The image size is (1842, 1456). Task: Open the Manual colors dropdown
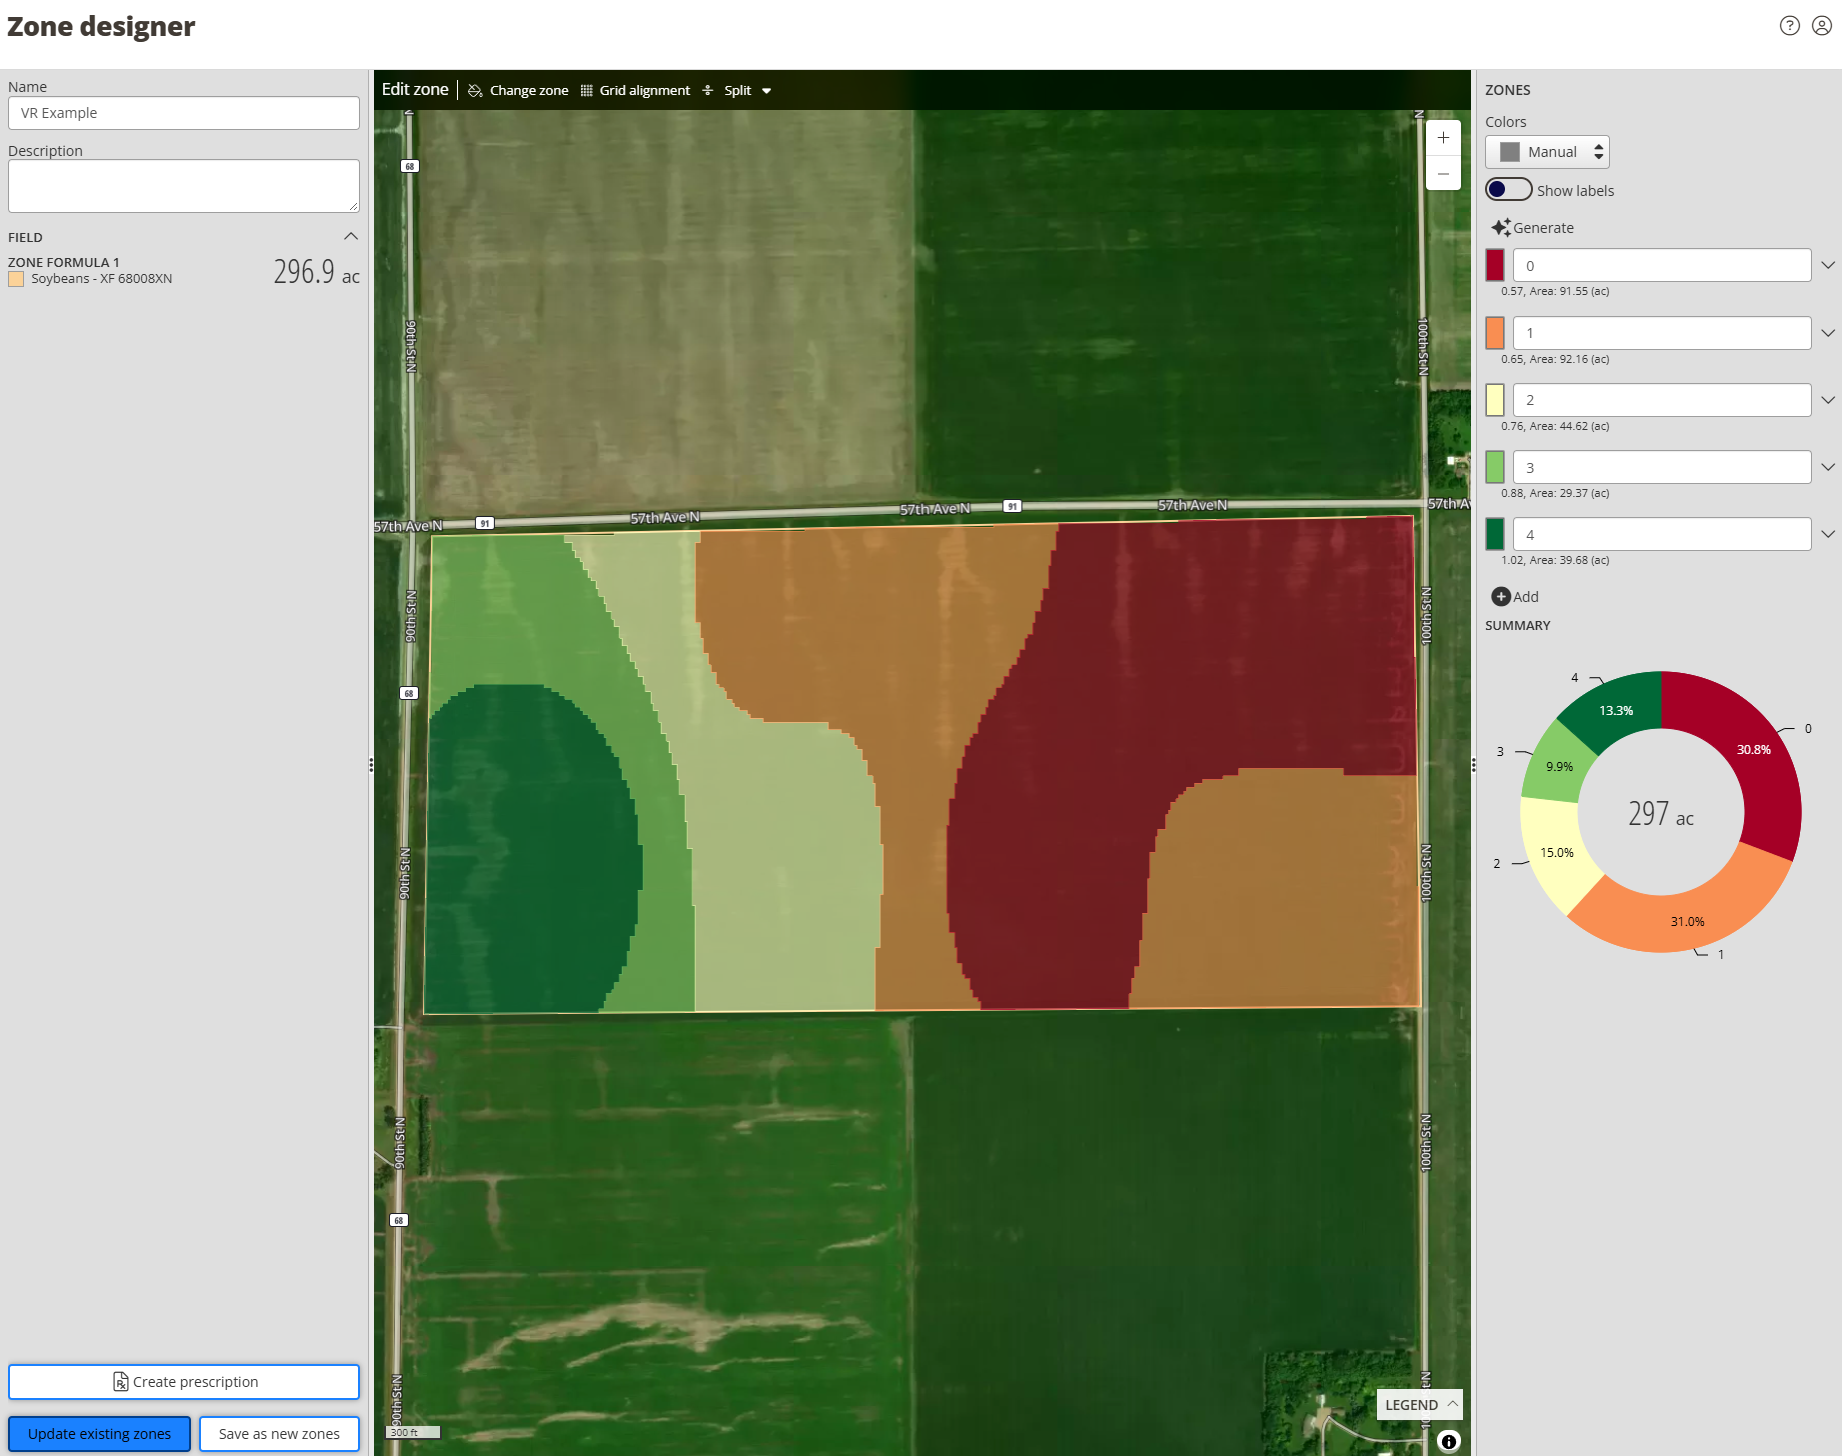coord(1547,152)
